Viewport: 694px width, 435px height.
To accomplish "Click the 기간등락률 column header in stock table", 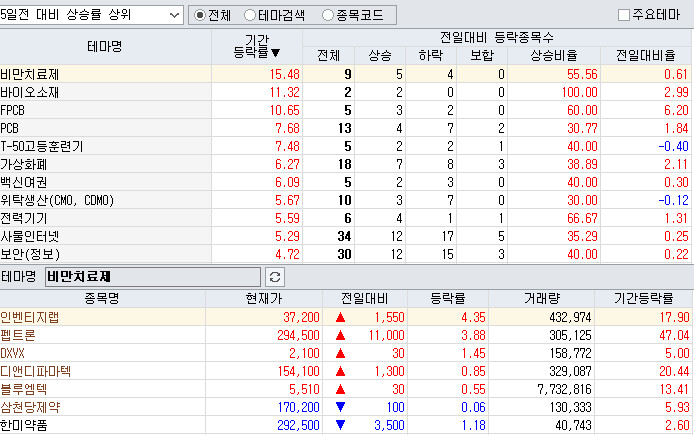I will 644,298.
